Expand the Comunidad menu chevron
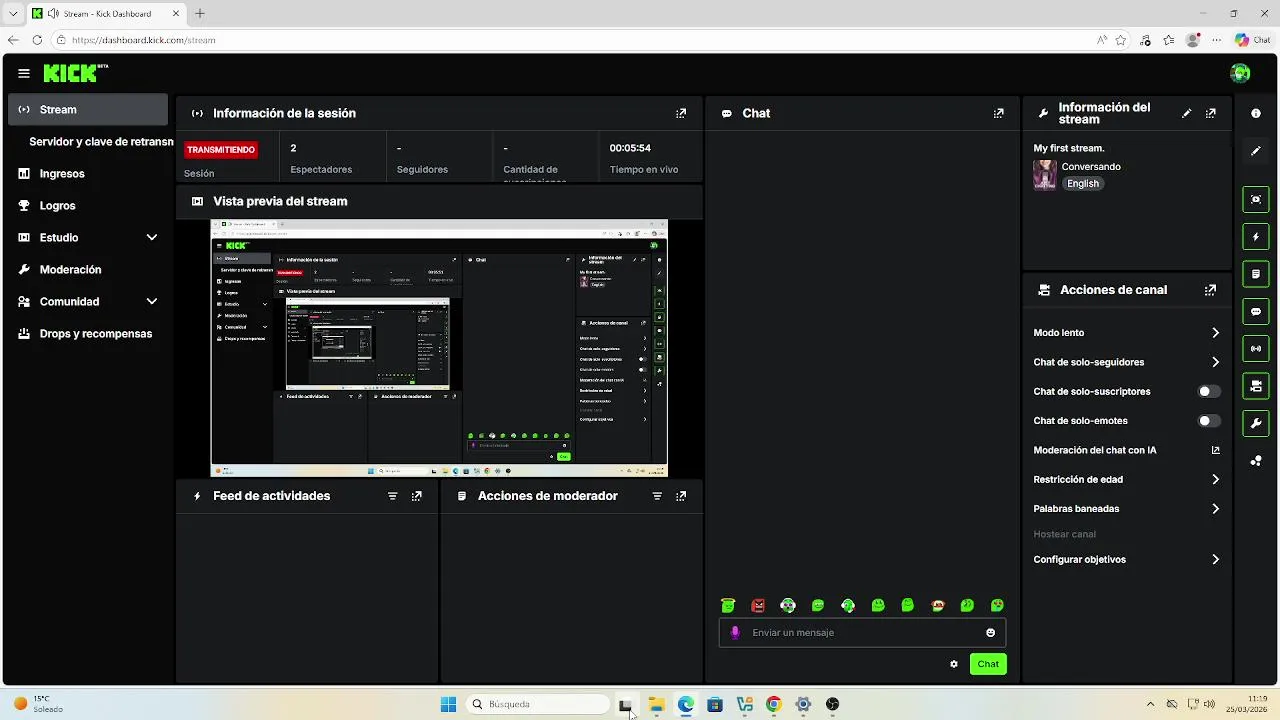This screenshot has width=1280, height=720. pos(152,301)
